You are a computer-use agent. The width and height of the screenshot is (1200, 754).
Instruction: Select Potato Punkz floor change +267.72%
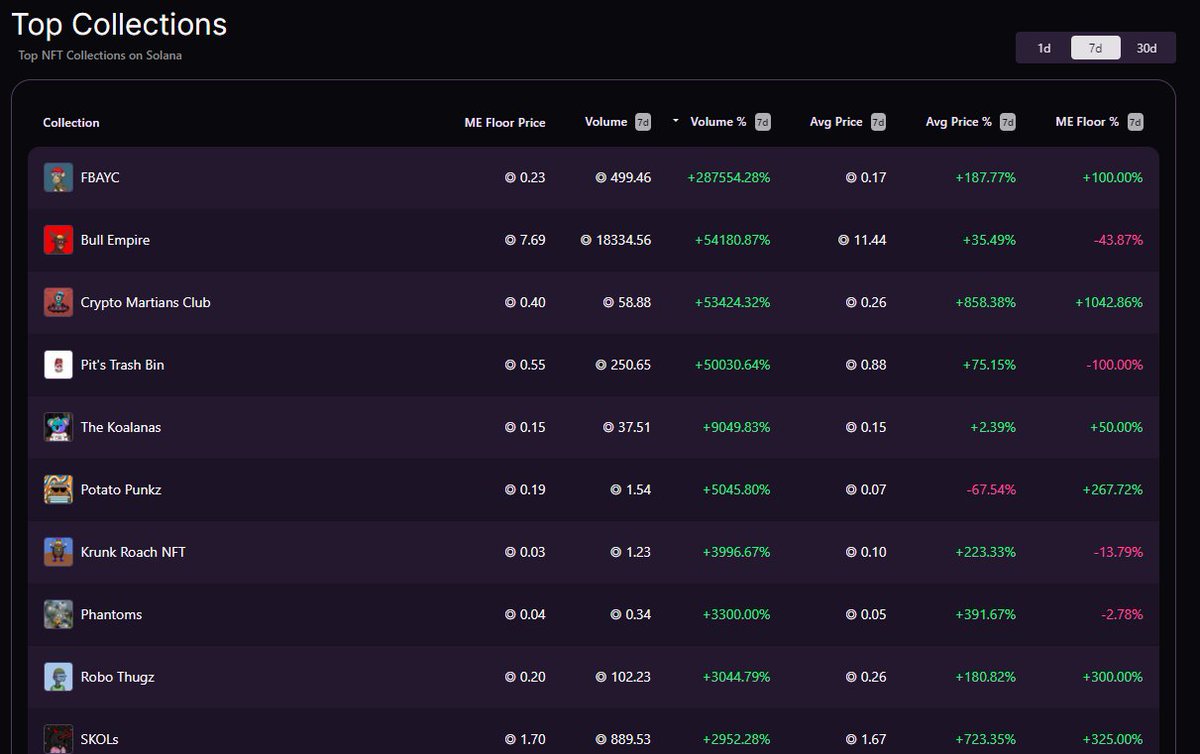(1112, 490)
